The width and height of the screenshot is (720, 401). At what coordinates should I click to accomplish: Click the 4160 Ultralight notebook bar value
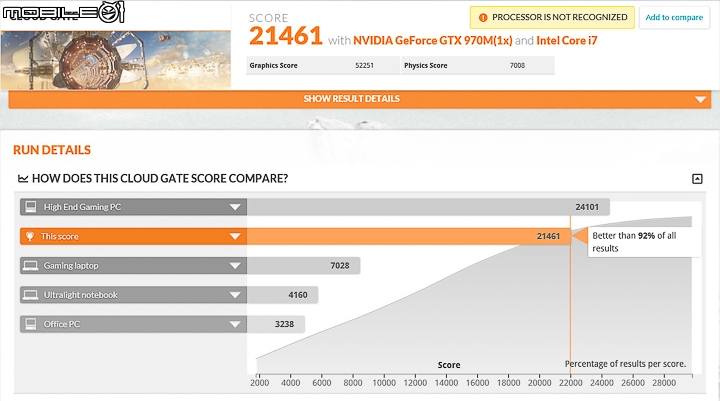pos(298,295)
